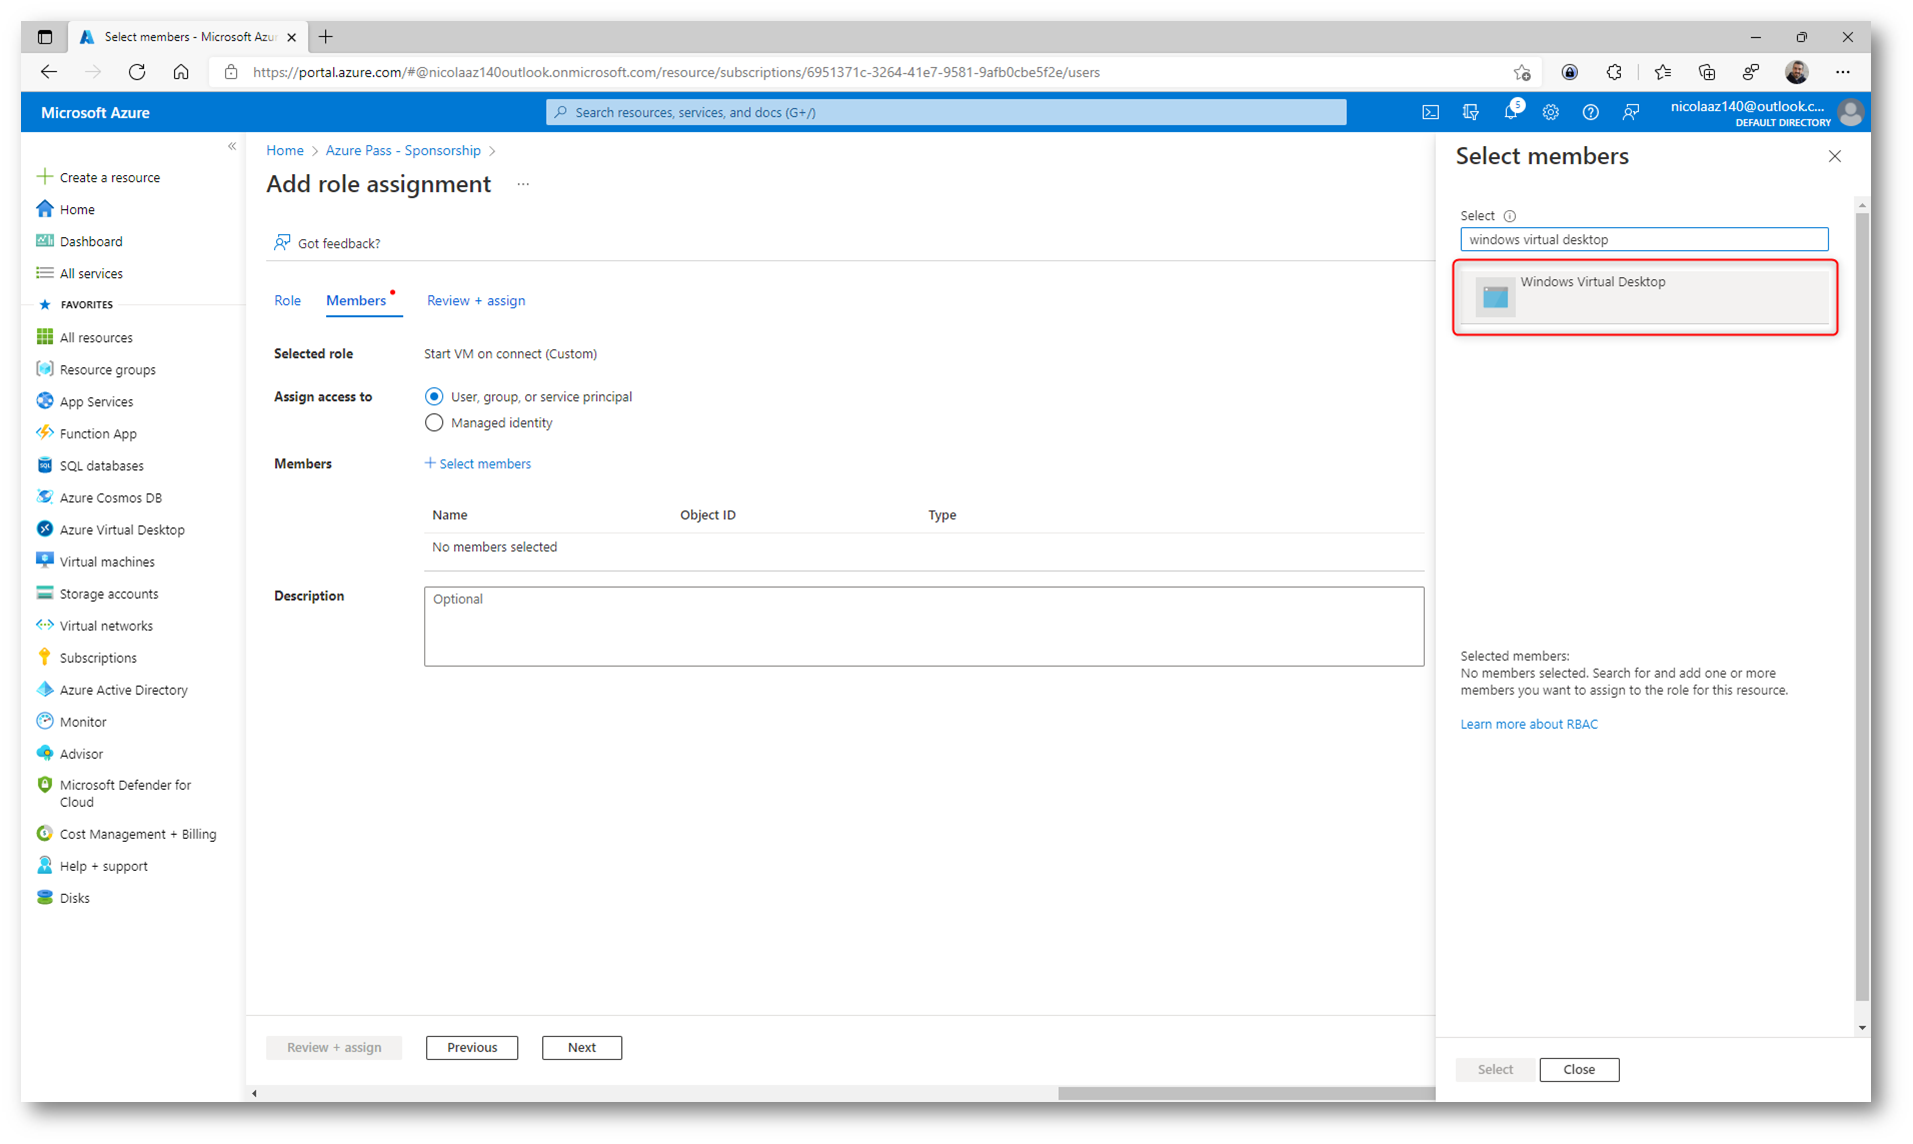This screenshot has width=1913, height=1144.
Task: Click the All resources grid icon
Action: pos(44,337)
